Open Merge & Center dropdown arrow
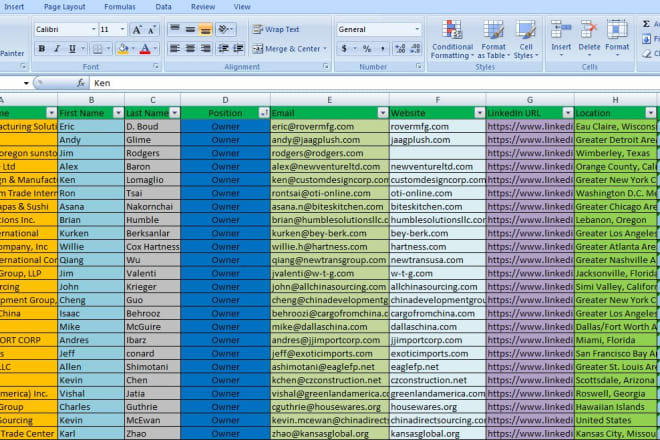Screen dimensions: 660x440 325,49
